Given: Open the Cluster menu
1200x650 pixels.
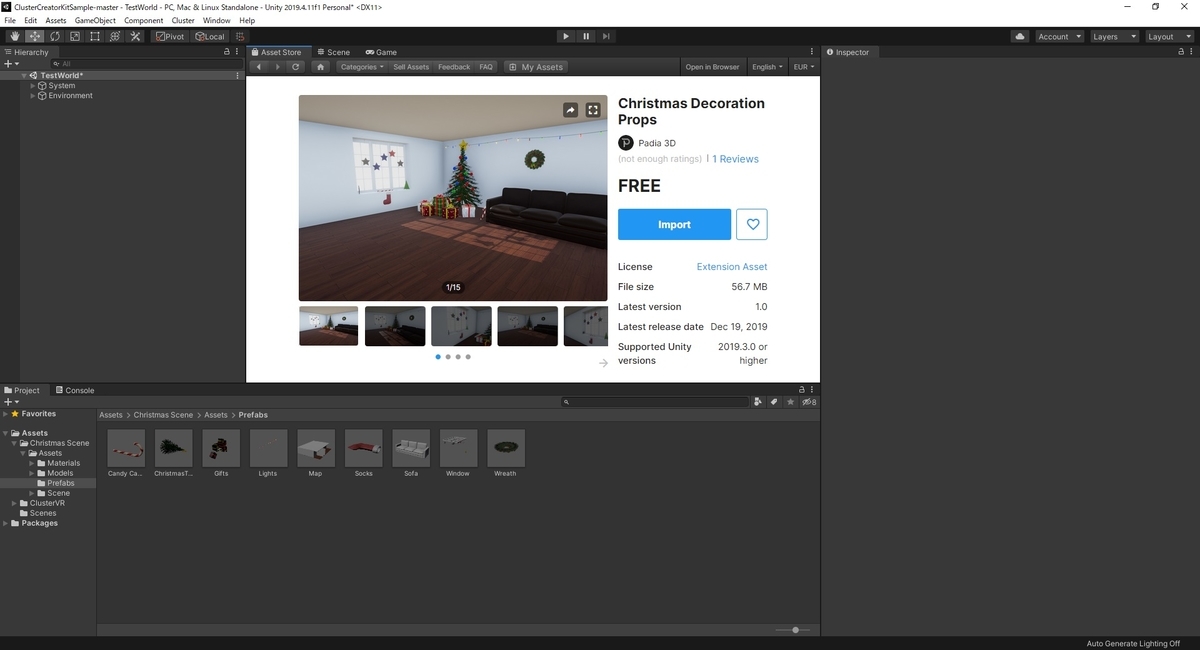Looking at the screenshot, I should (x=183, y=20).
